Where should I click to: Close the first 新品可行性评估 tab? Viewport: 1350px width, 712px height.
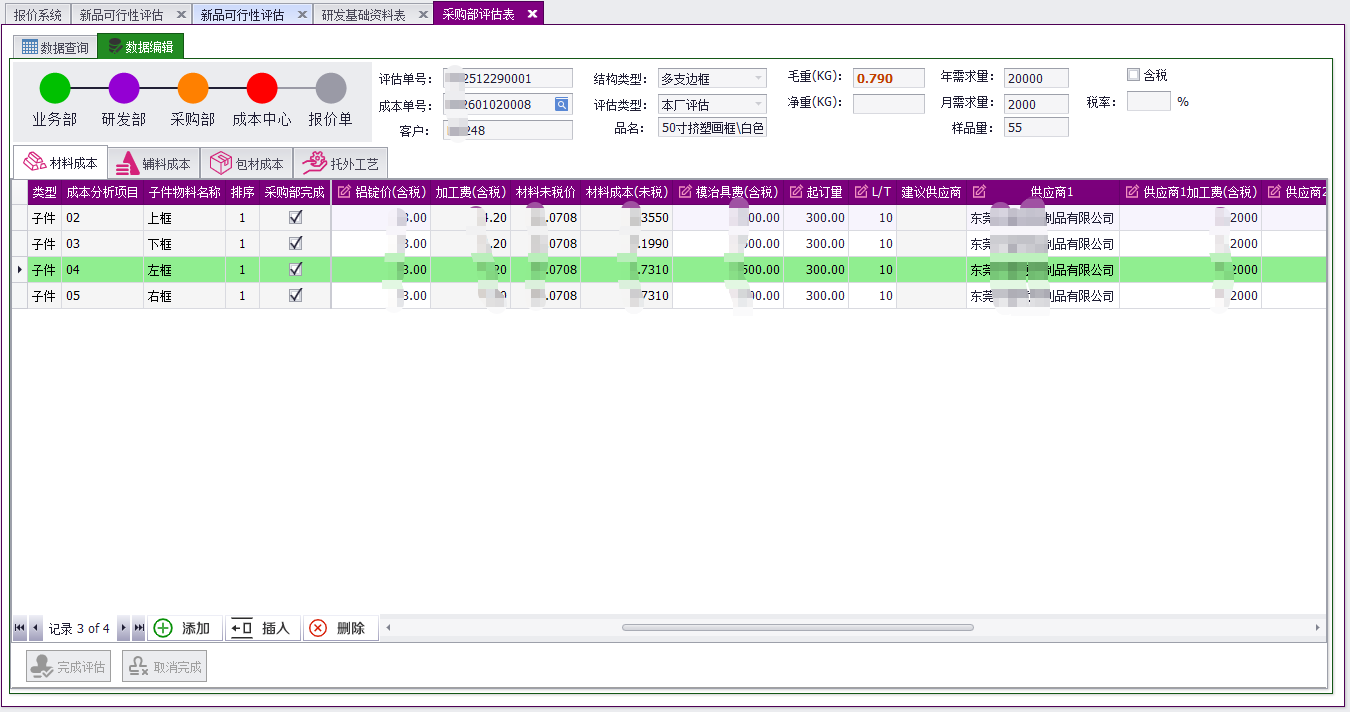click(181, 15)
